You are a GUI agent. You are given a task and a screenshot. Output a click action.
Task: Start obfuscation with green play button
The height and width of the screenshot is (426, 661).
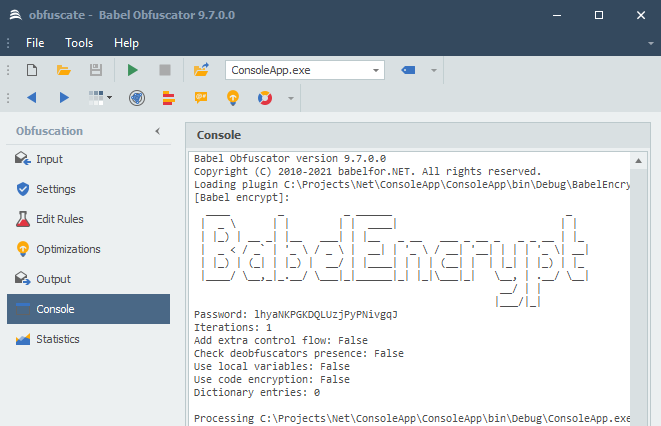click(x=133, y=70)
